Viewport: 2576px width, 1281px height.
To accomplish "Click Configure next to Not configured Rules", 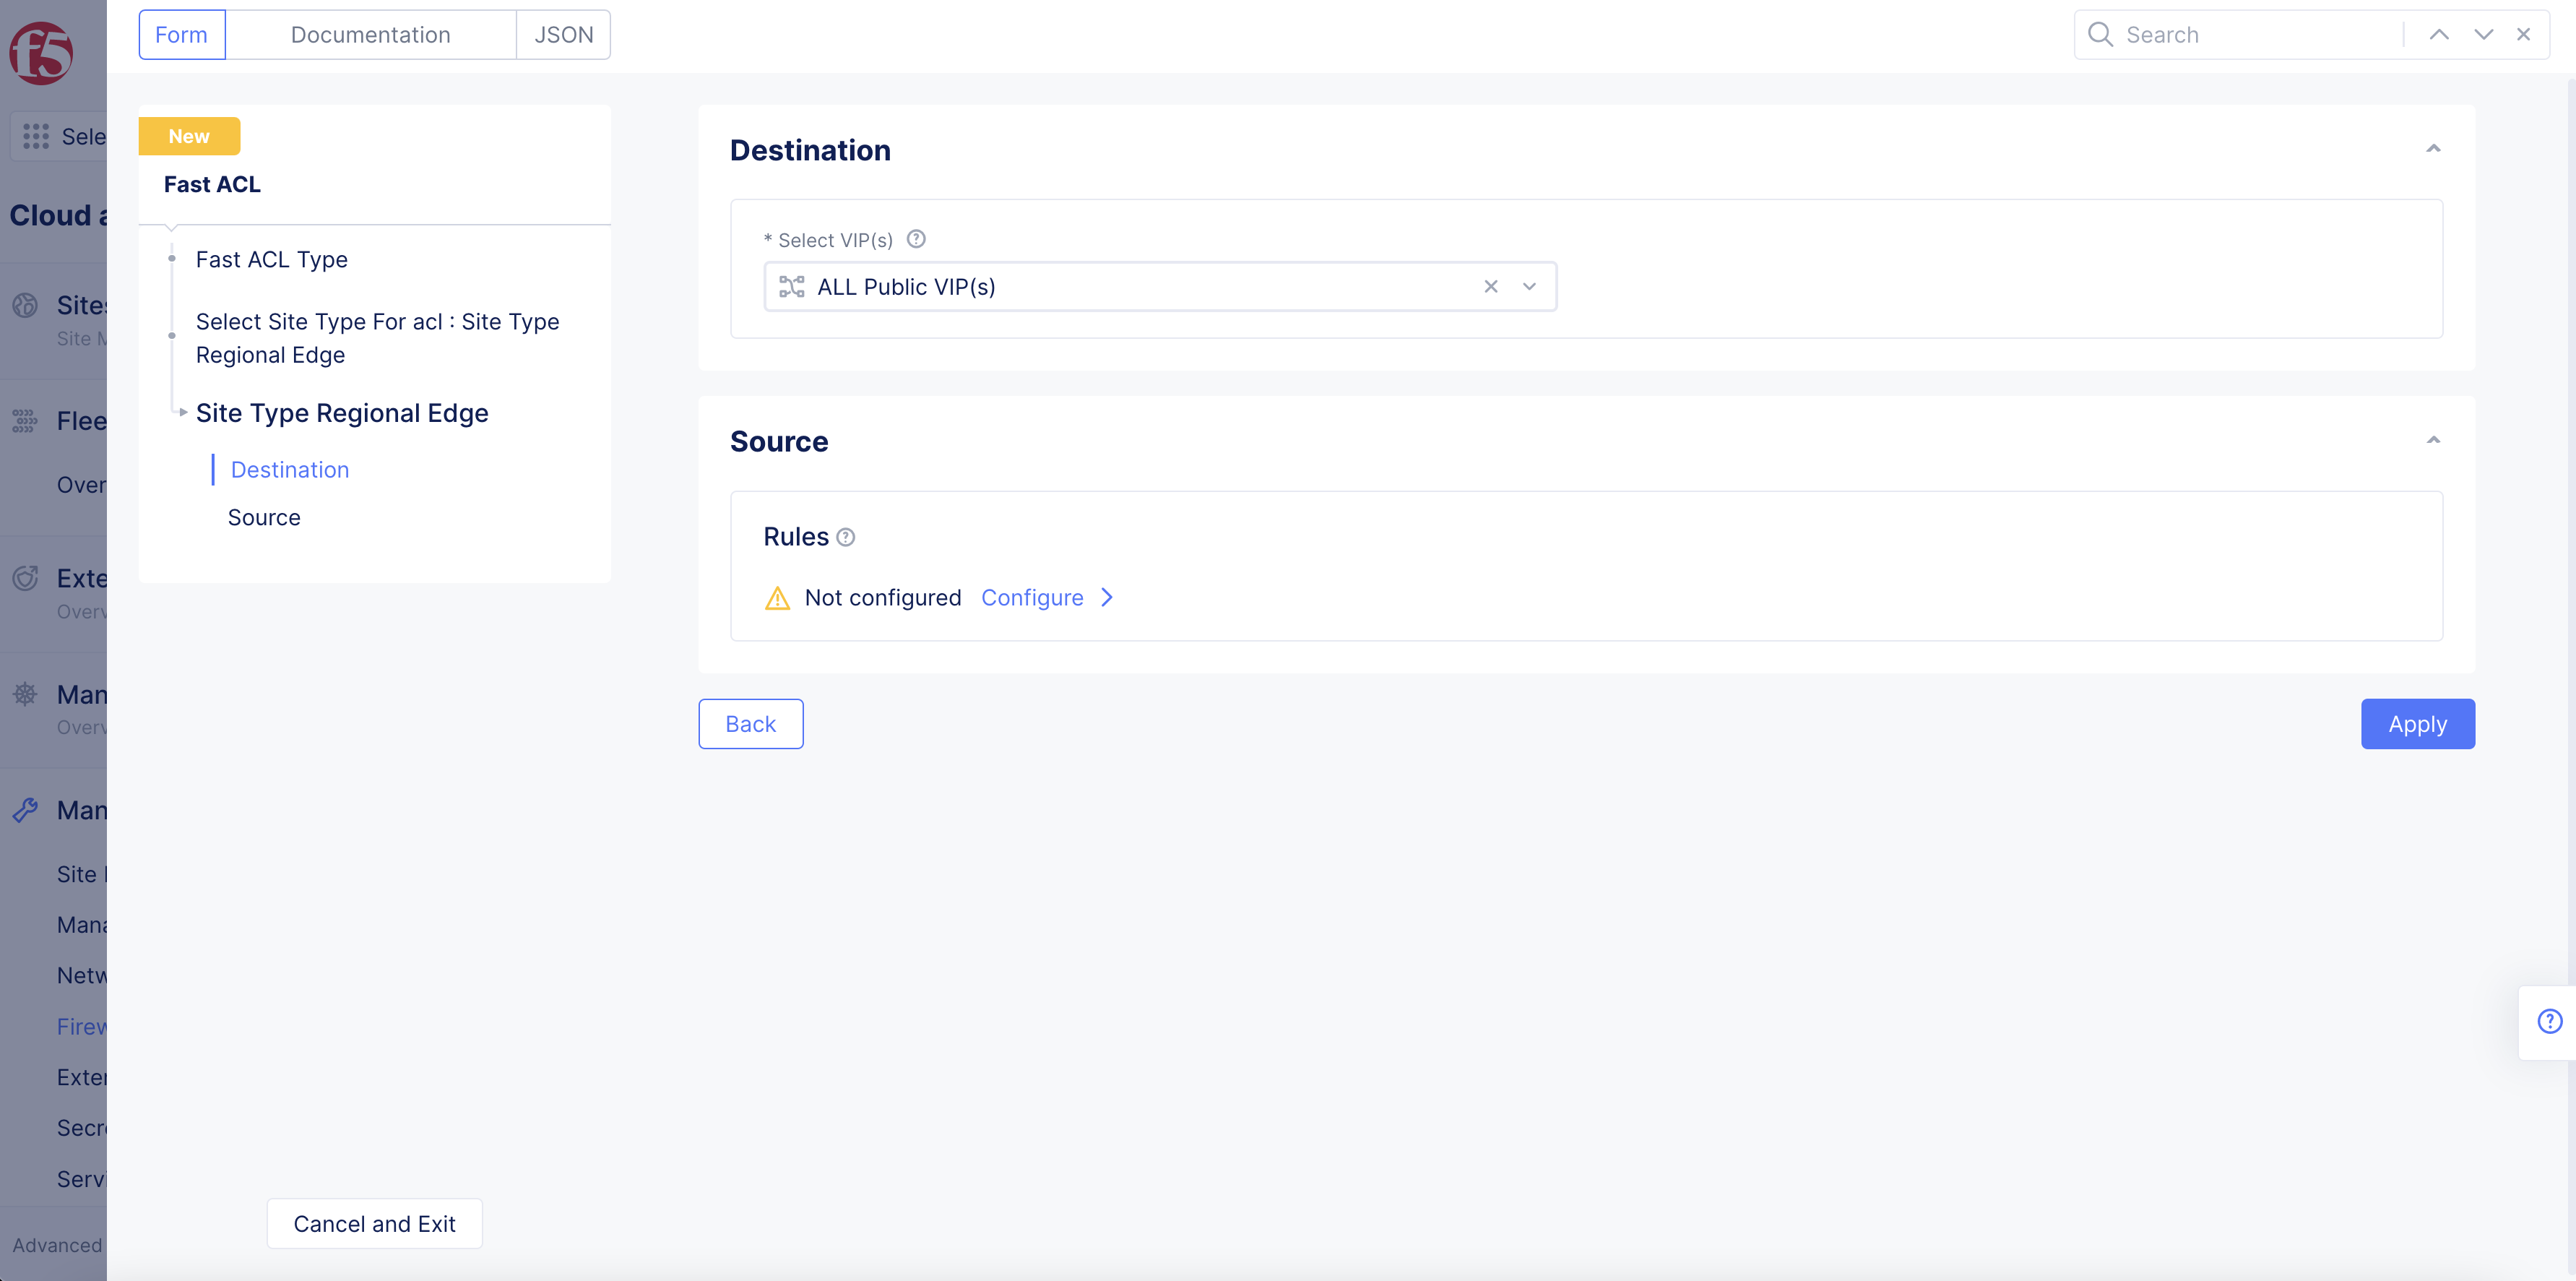I will (x=1032, y=597).
